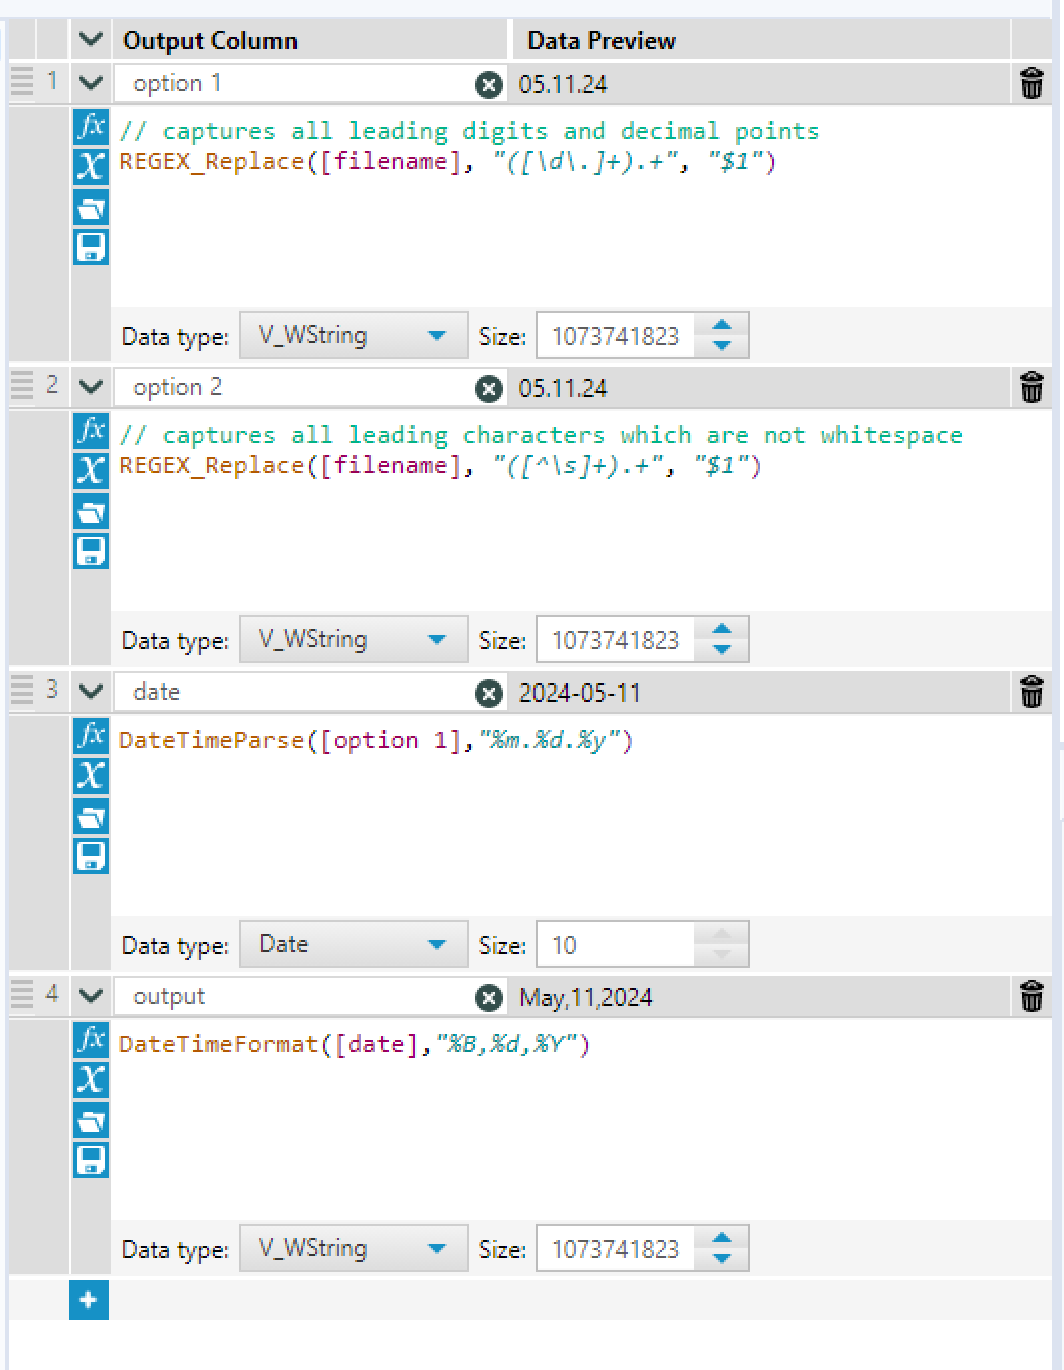Delete the option 1 output column
Viewport: 1064px width, 1370px height.
tap(1032, 84)
